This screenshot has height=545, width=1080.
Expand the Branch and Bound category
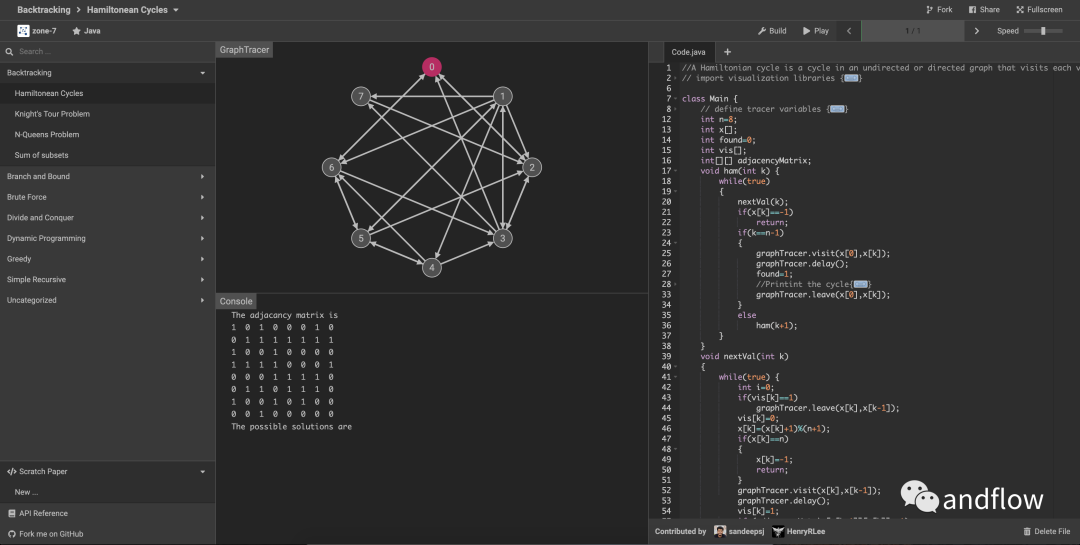(x=107, y=177)
